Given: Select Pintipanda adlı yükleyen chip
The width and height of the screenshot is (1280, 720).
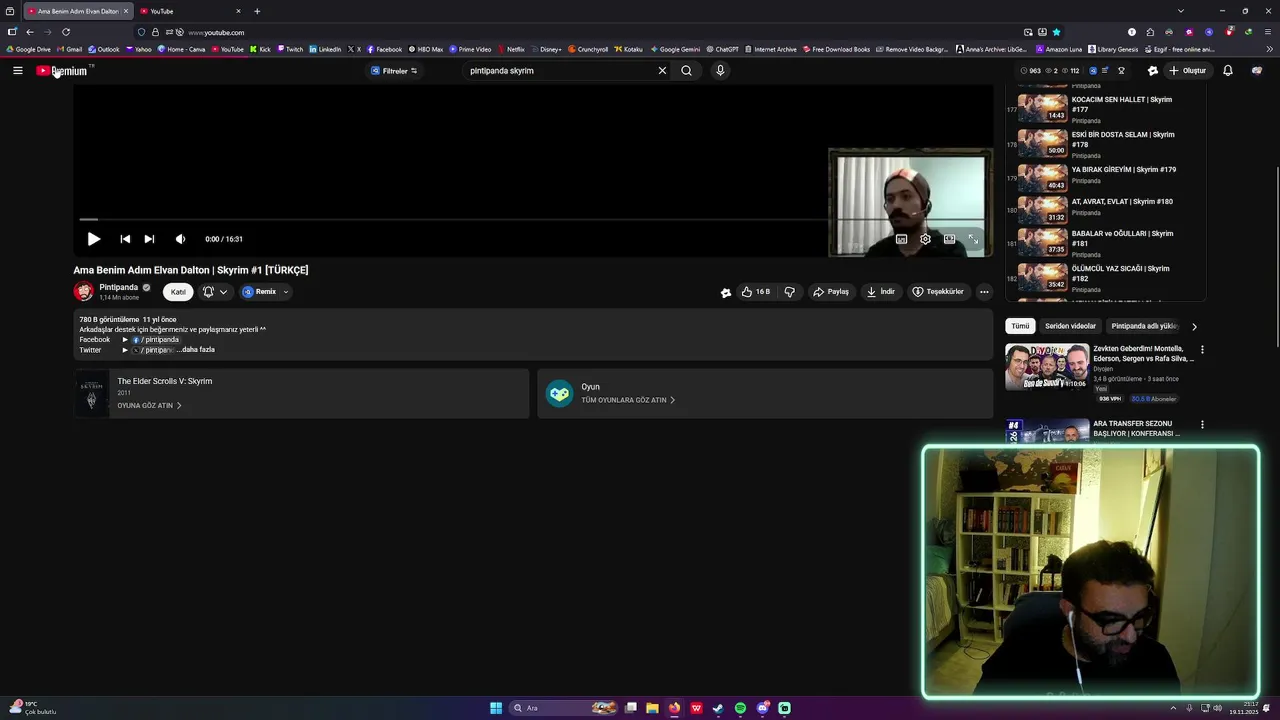Looking at the screenshot, I should click(1145, 326).
